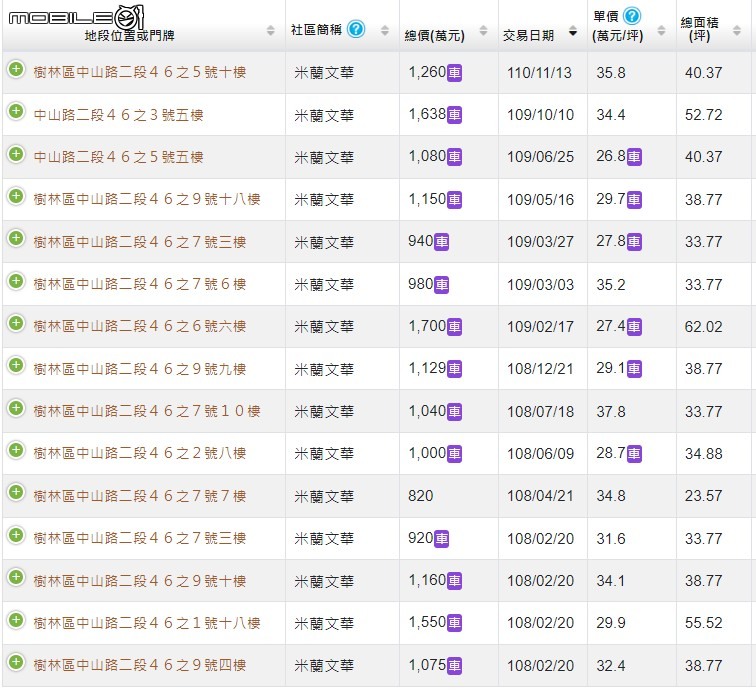Select 米蘭文華 in 110/11/13 row
The height and width of the screenshot is (692, 756).
pyautogui.click(x=324, y=73)
